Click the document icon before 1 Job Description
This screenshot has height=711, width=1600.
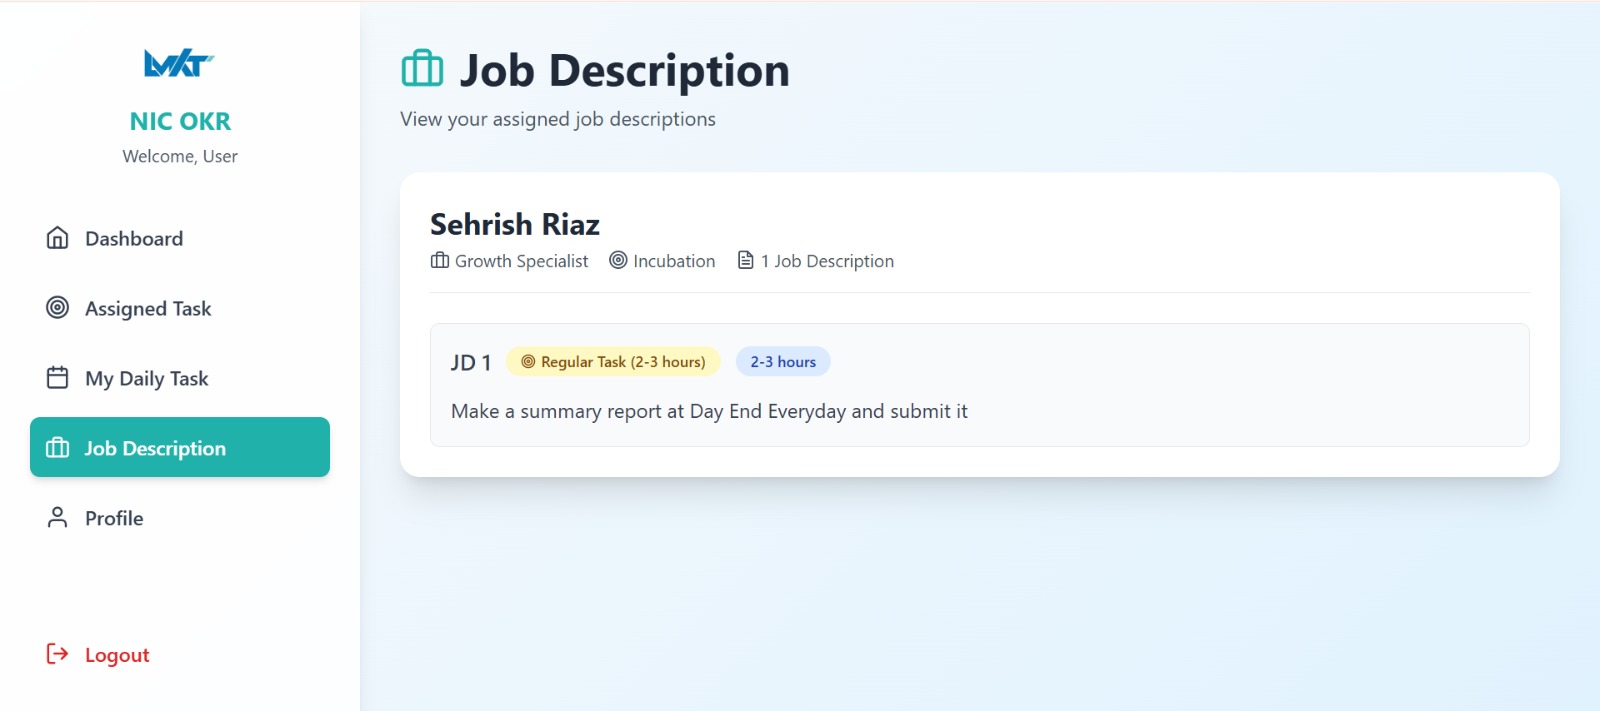tap(744, 260)
